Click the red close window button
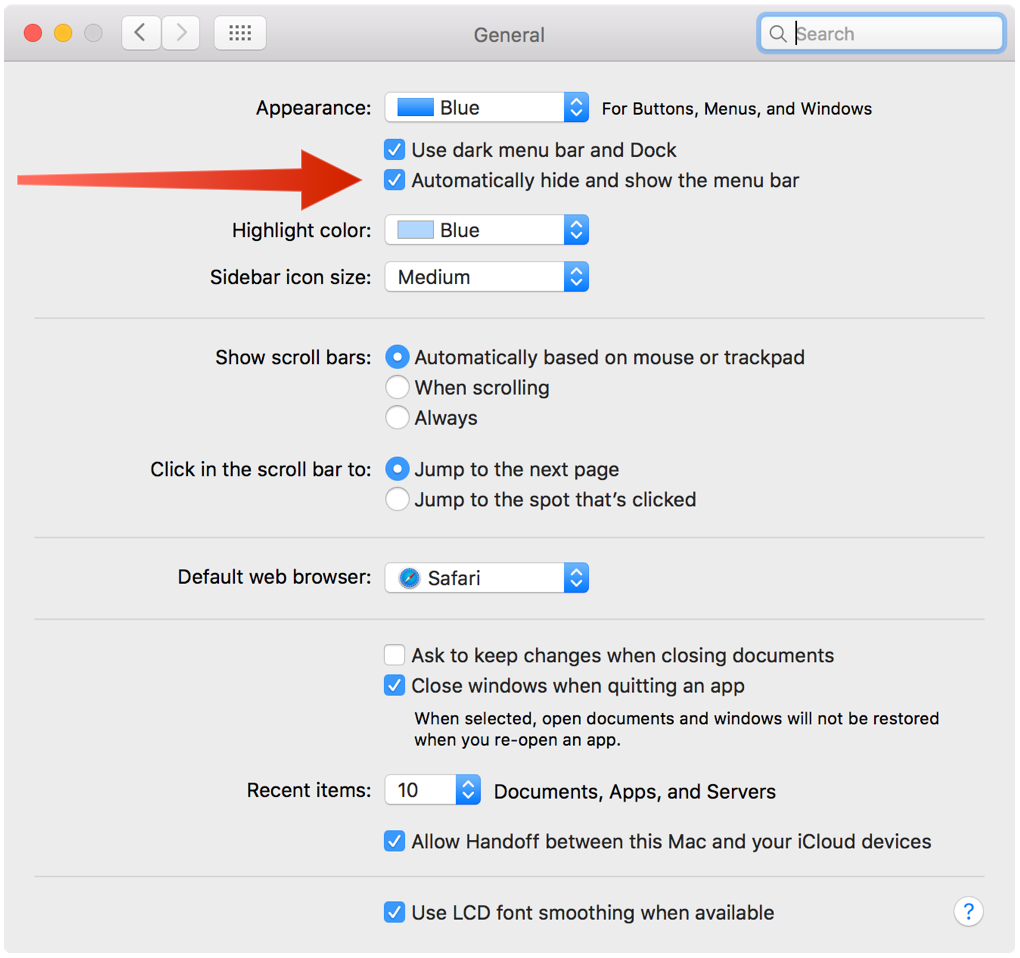 click(33, 33)
